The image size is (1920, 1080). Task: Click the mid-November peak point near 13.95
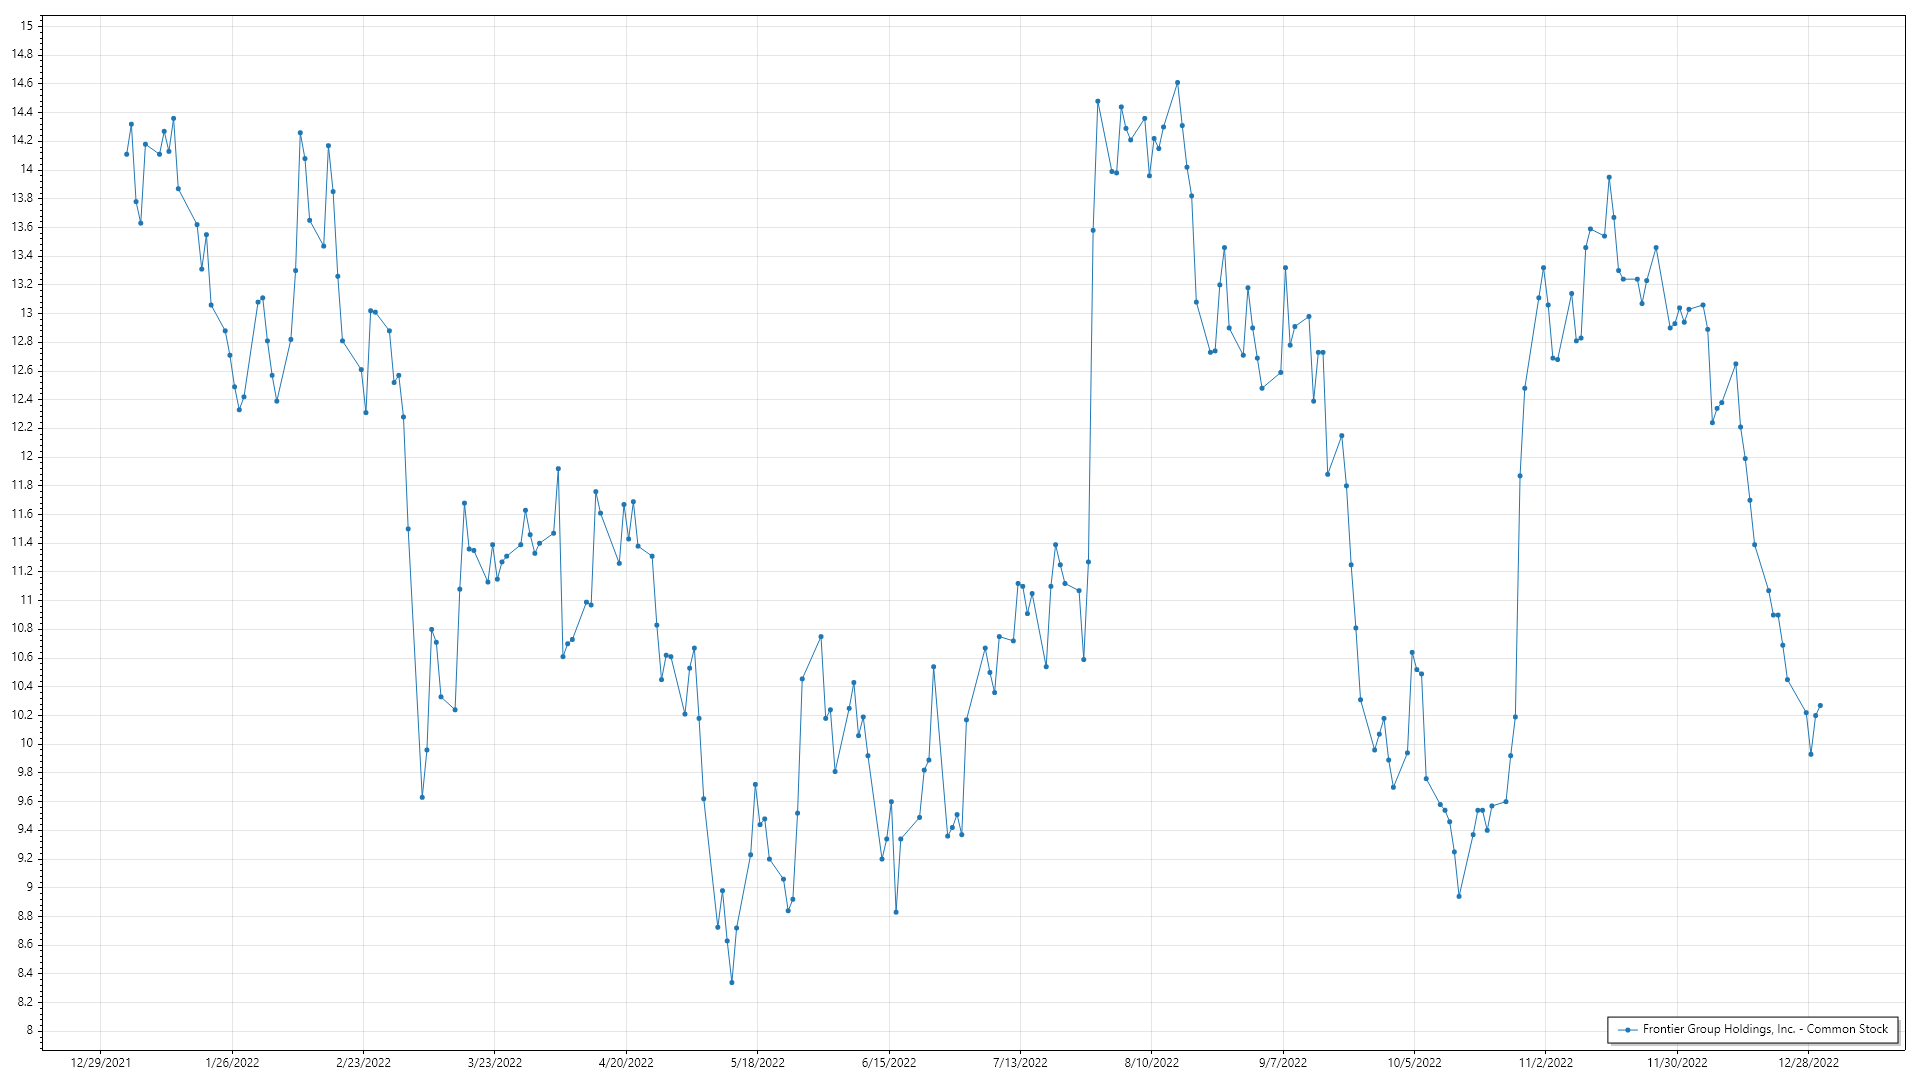(x=1609, y=177)
